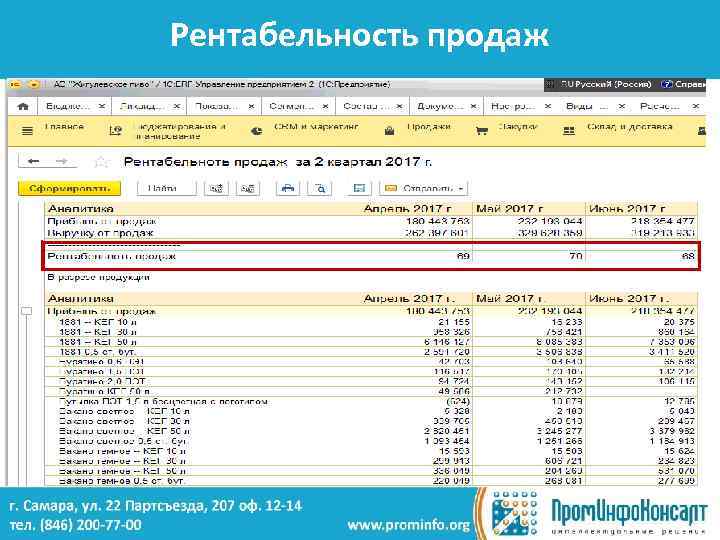Switch to the Виды... tab
This screenshot has width=720, height=540.
[587, 107]
